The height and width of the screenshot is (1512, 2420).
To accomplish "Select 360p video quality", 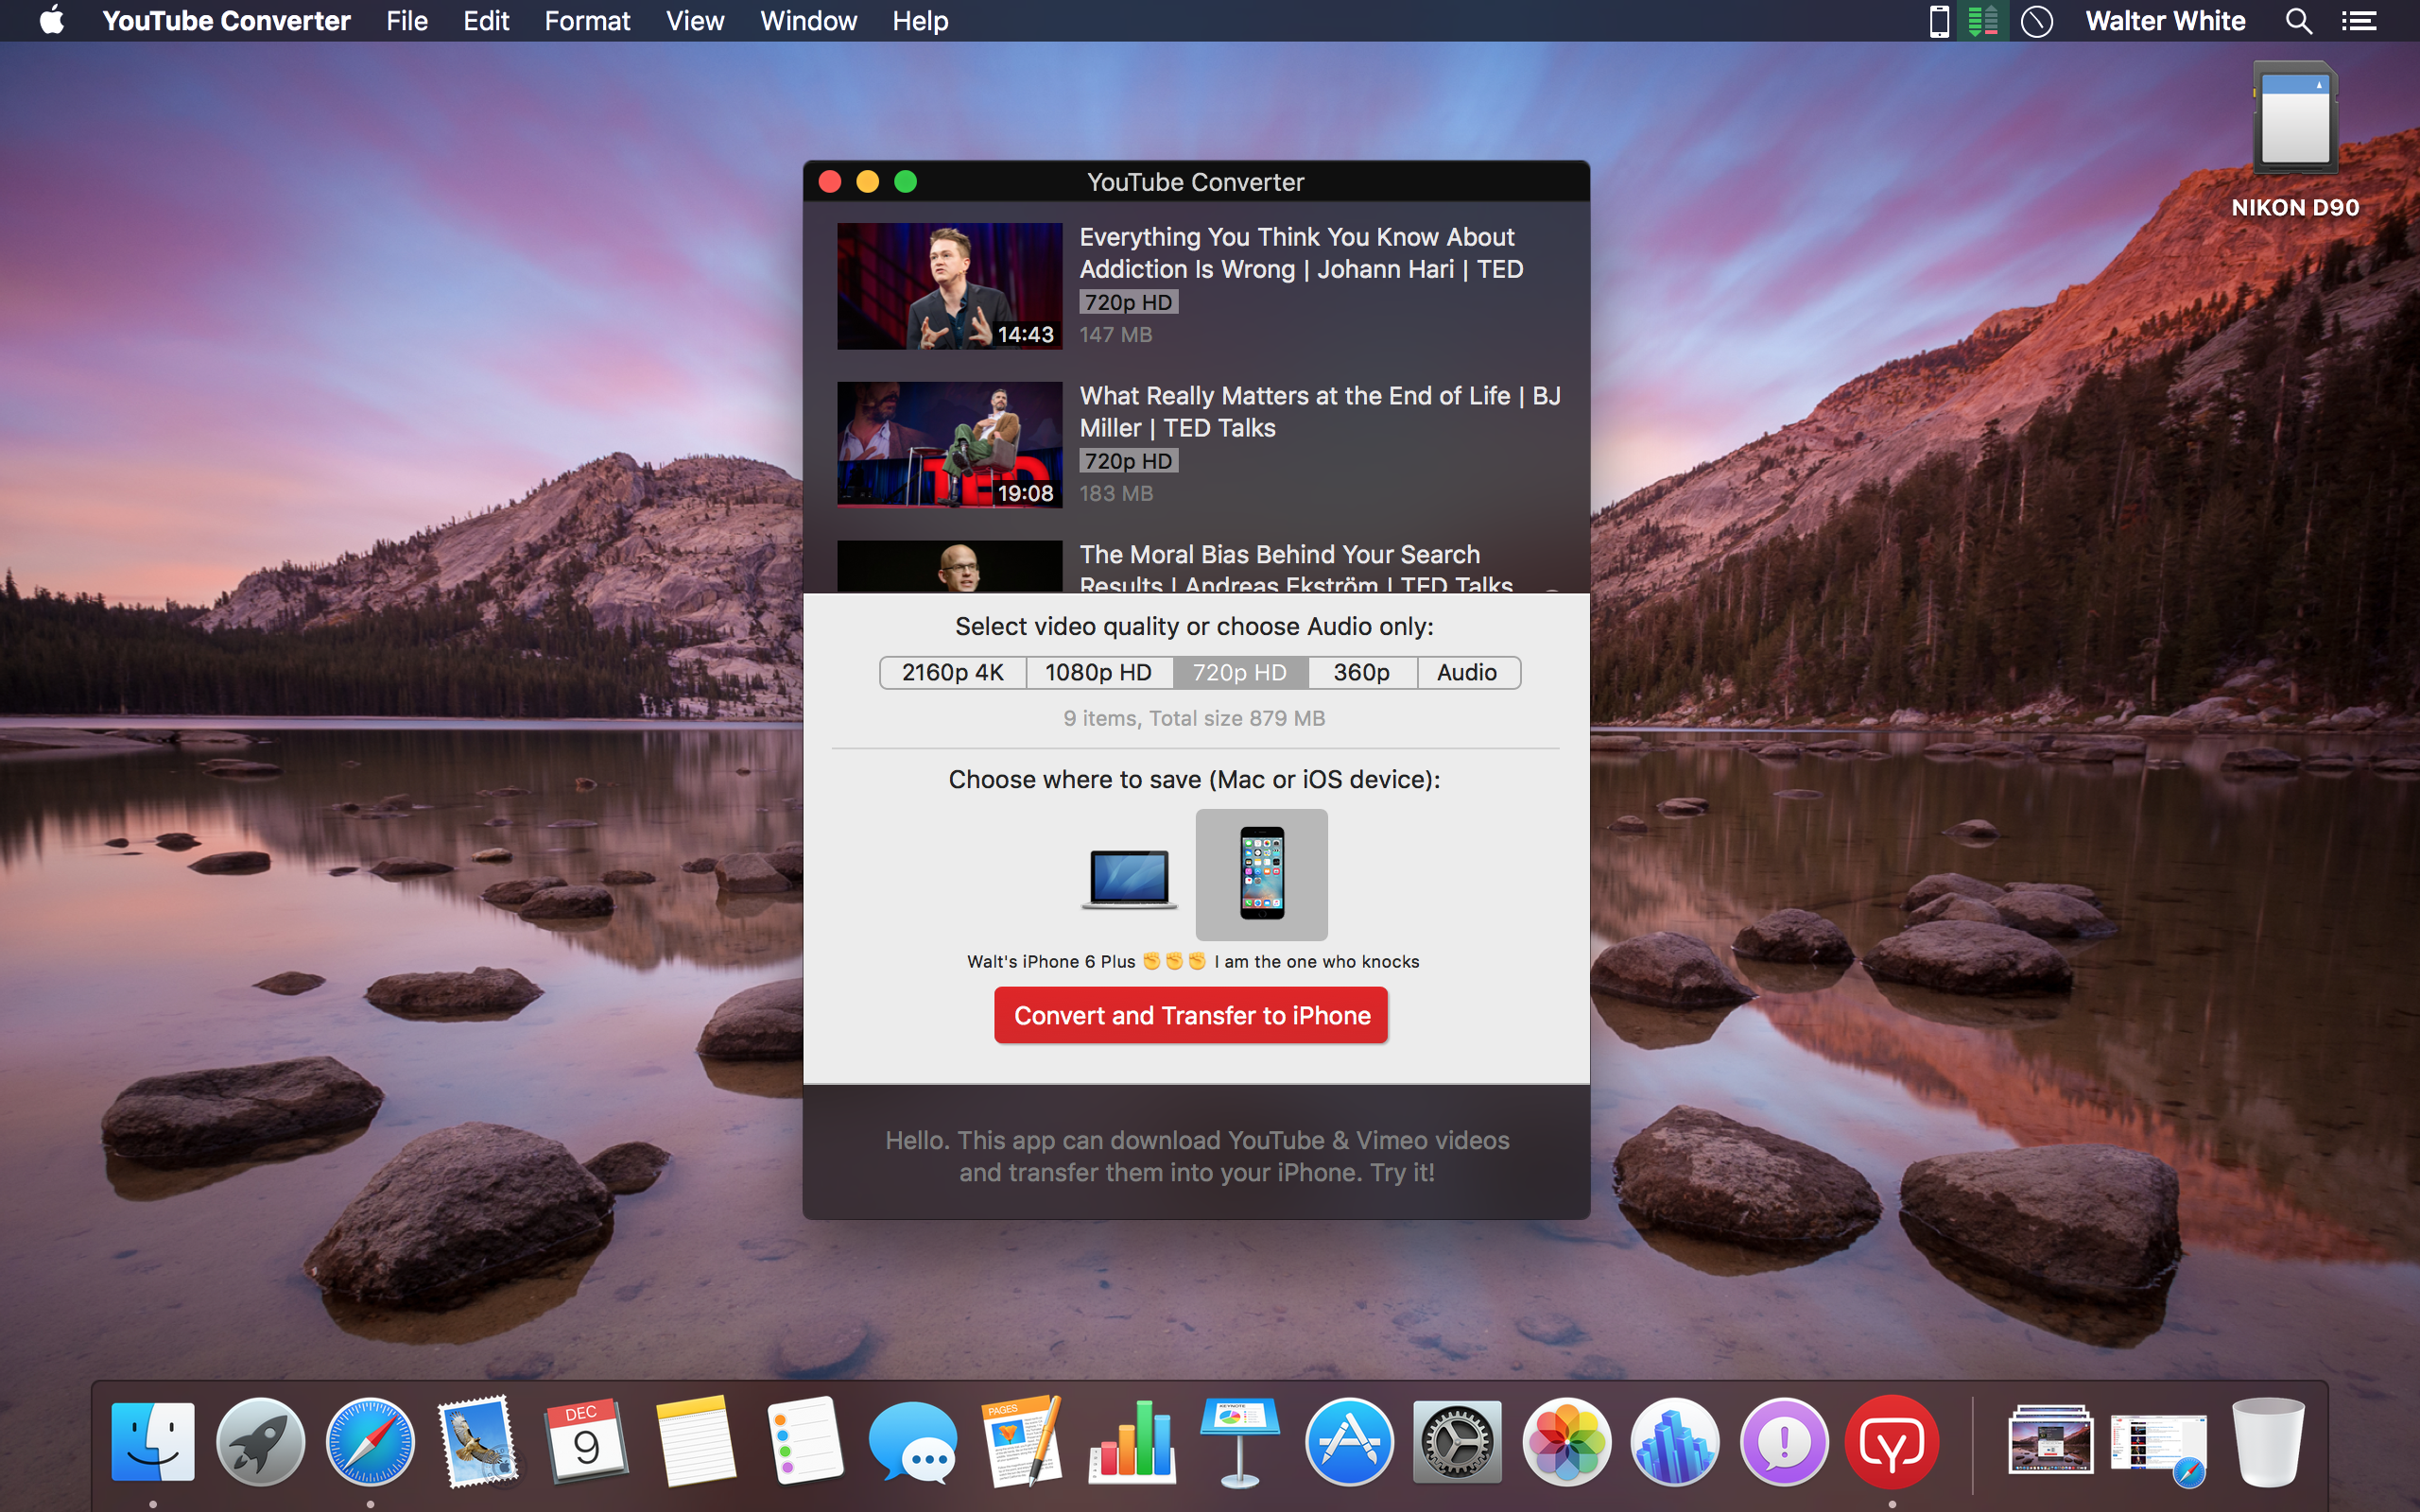I will [x=1361, y=672].
